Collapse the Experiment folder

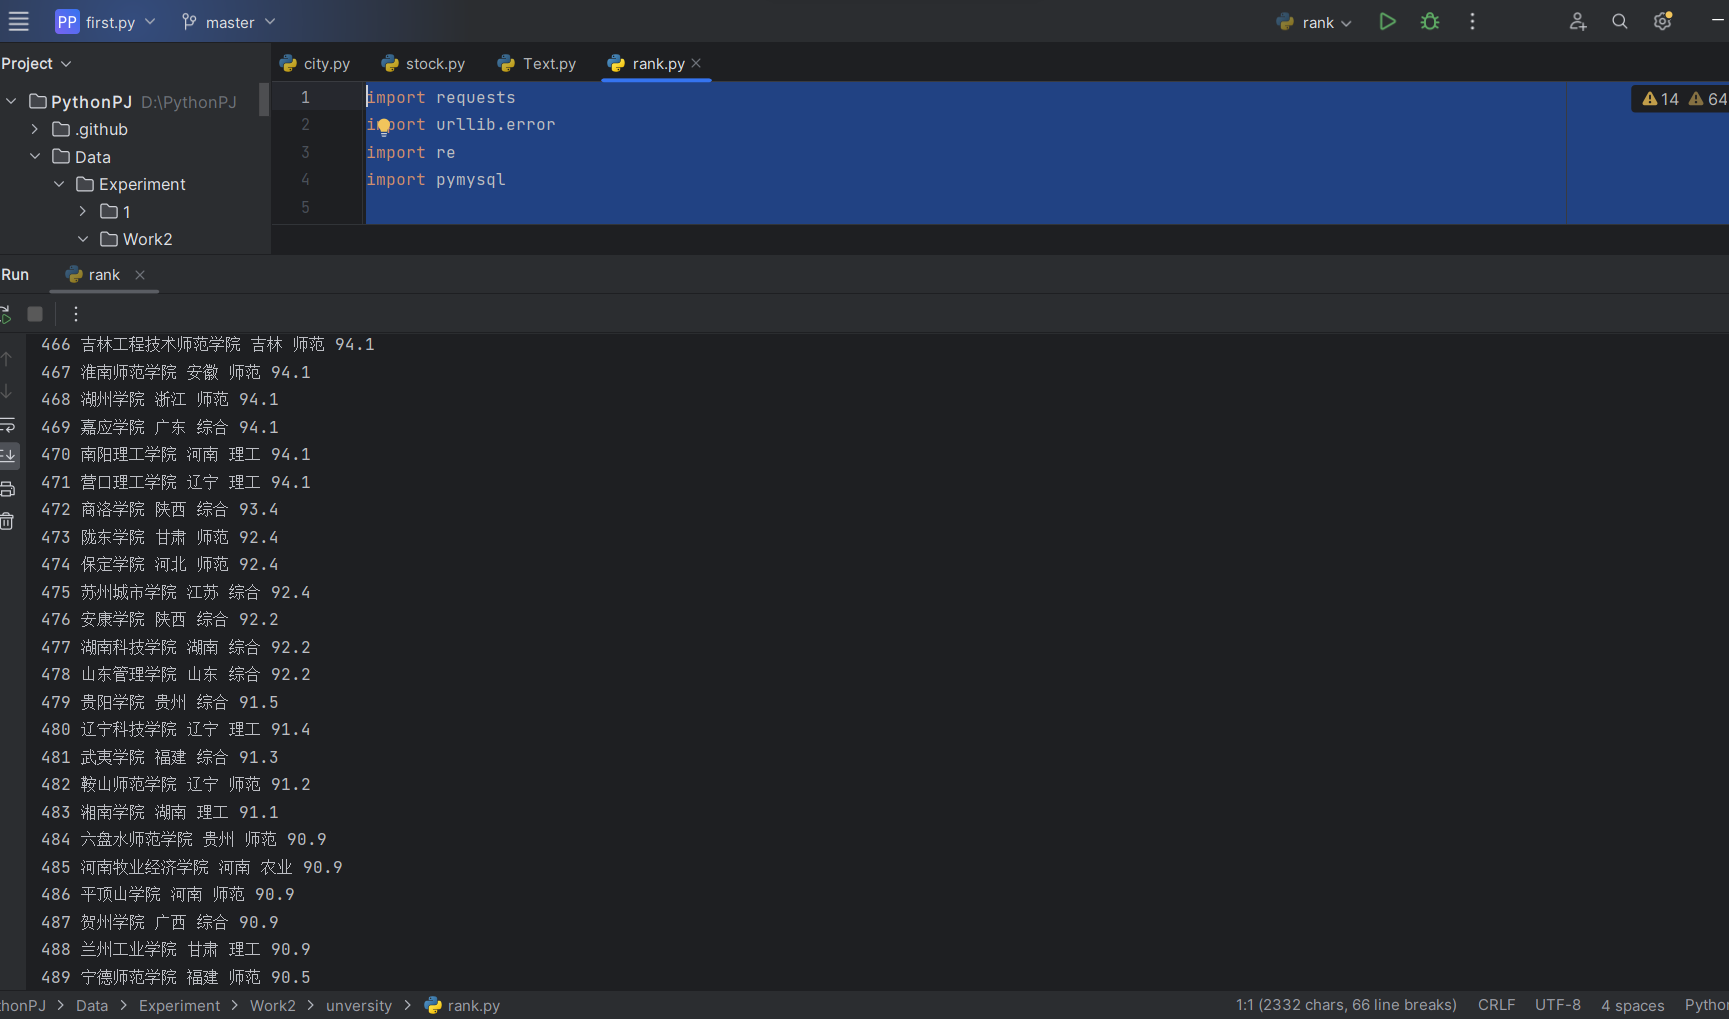point(59,184)
